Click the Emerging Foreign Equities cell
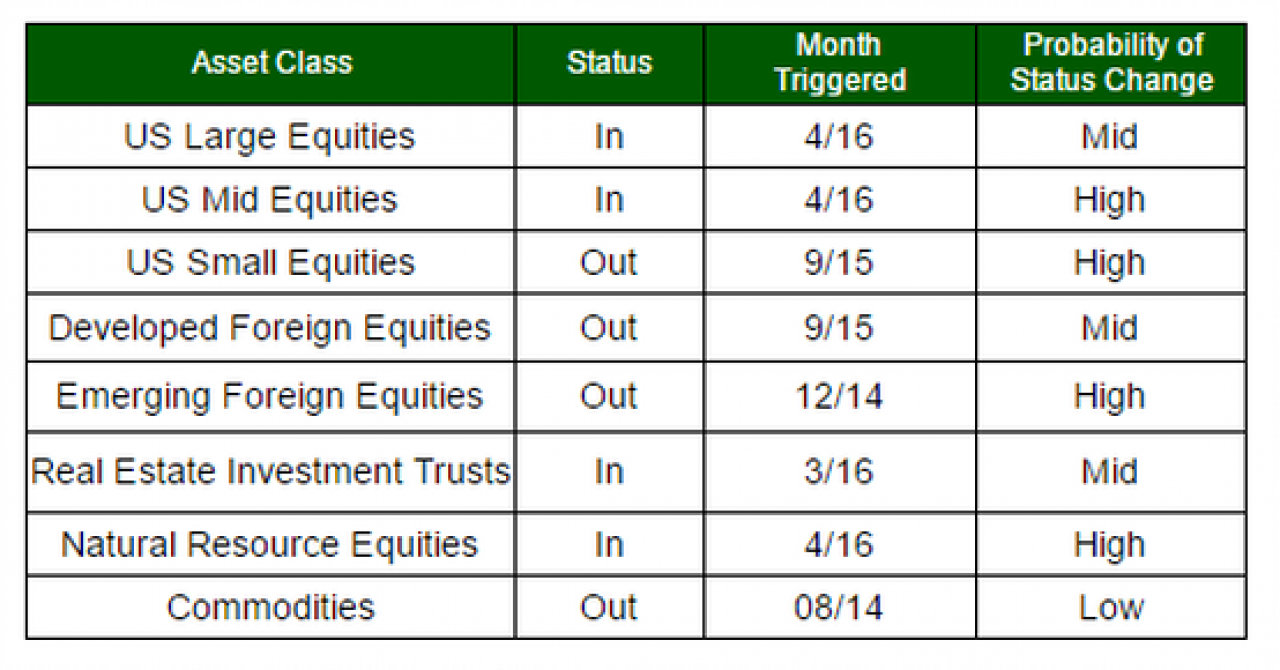Image resolution: width=1280 pixels, height=670 pixels. pyautogui.click(x=270, y=396)
